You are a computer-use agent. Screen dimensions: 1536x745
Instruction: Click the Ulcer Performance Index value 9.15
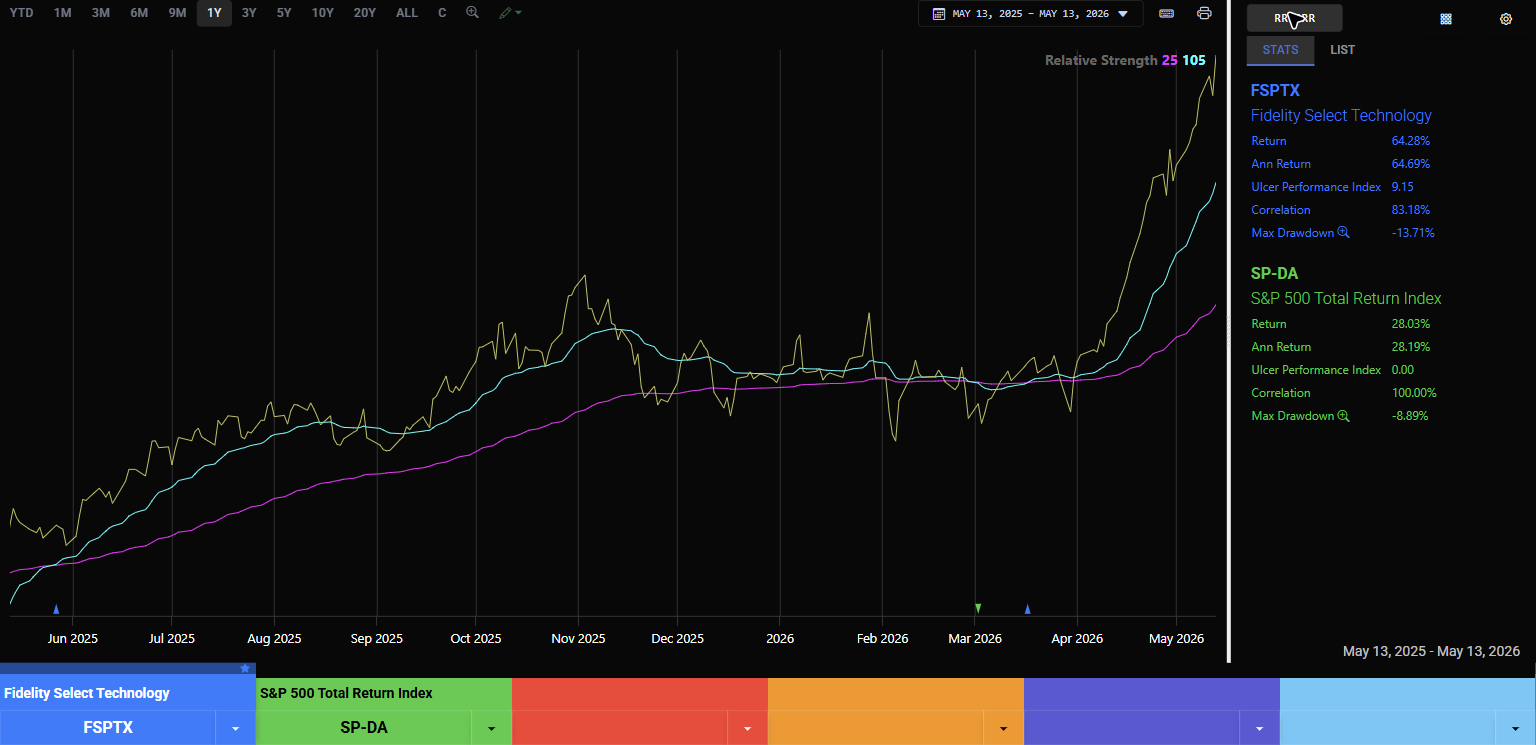pyautogui.click(x=1402, y=187)
